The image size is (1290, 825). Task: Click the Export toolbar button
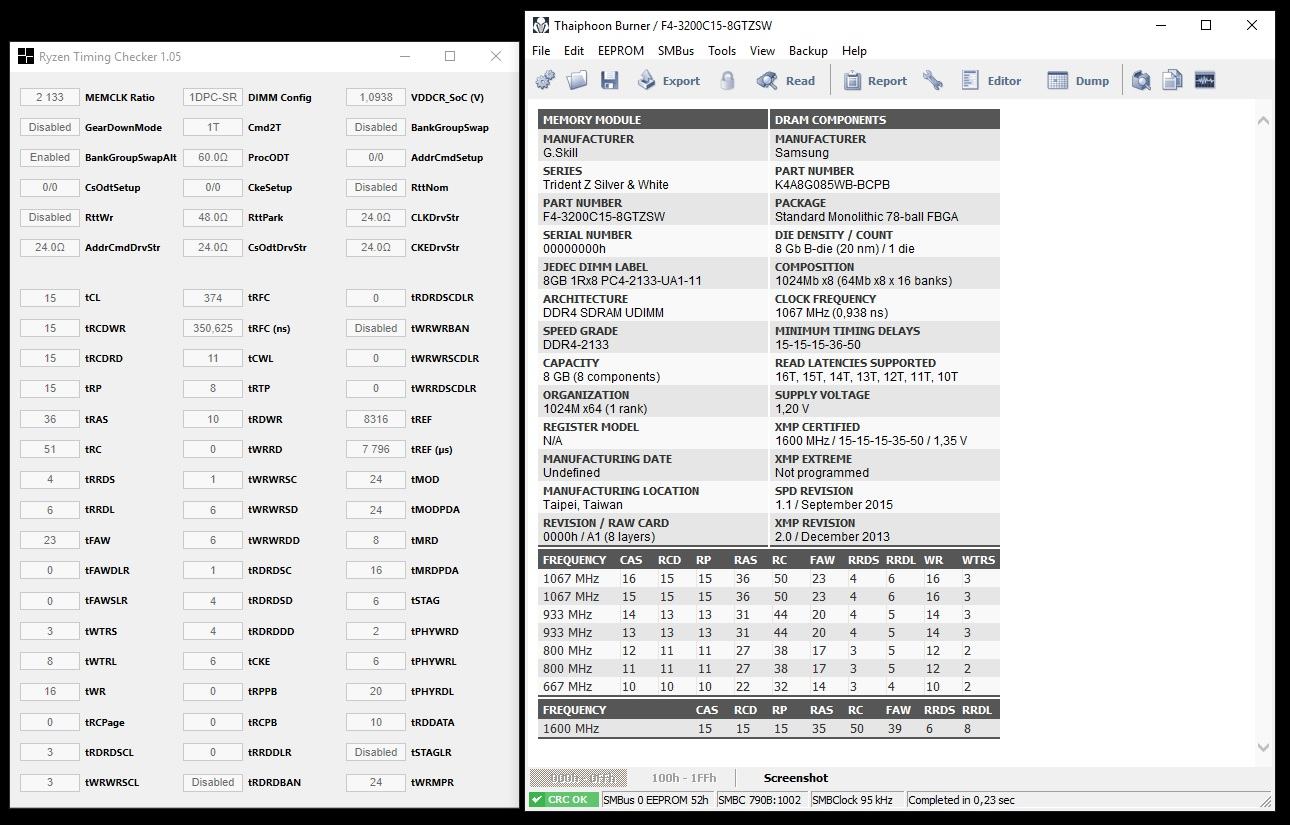(669, 81)
